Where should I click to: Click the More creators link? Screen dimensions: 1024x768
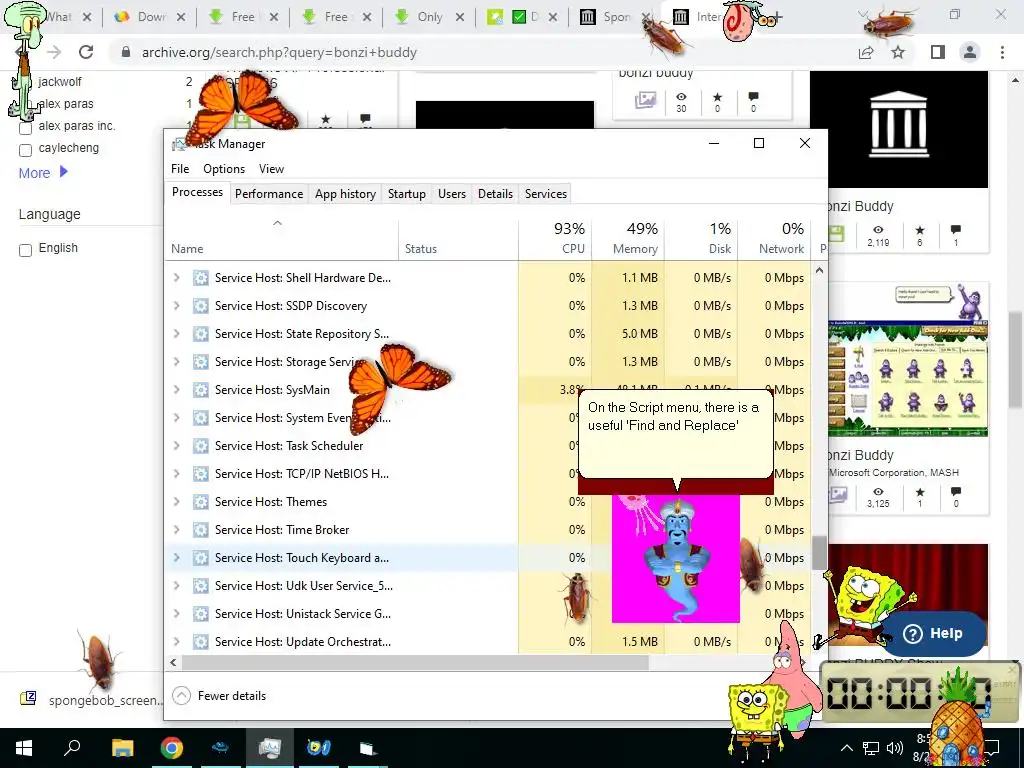click(43, 173)
